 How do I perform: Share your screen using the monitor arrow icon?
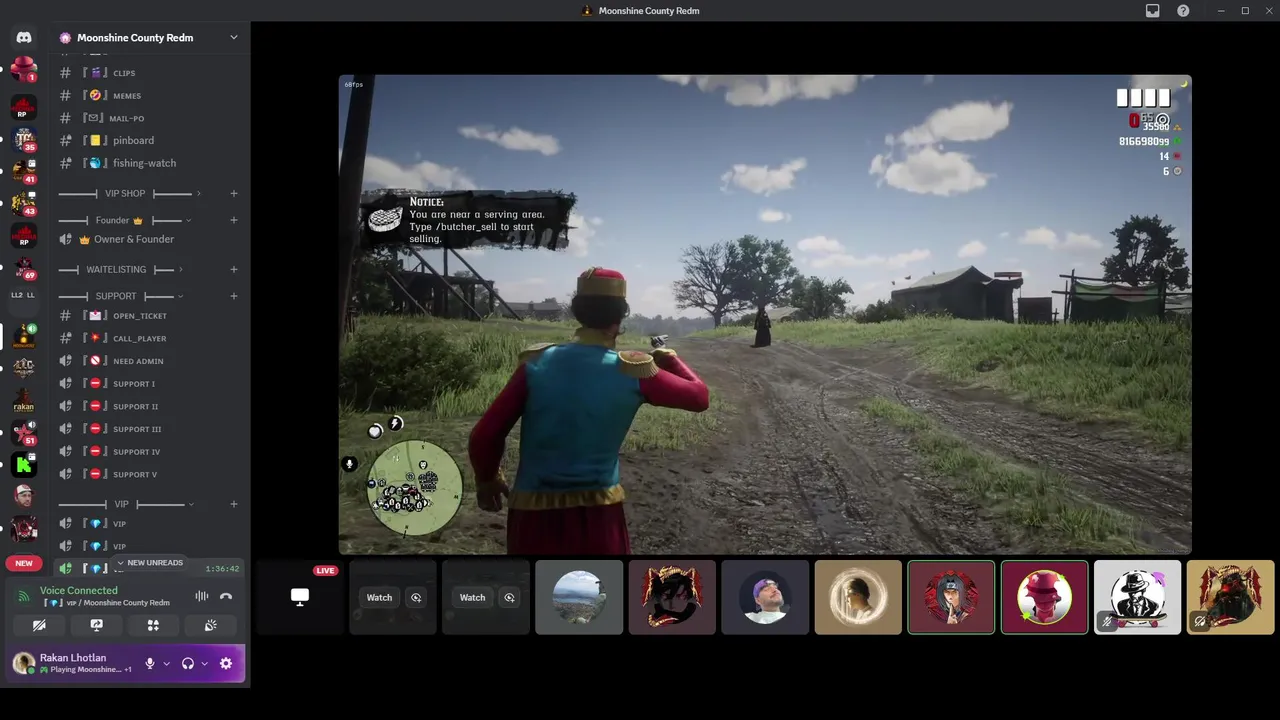click(x=96, y=625)
